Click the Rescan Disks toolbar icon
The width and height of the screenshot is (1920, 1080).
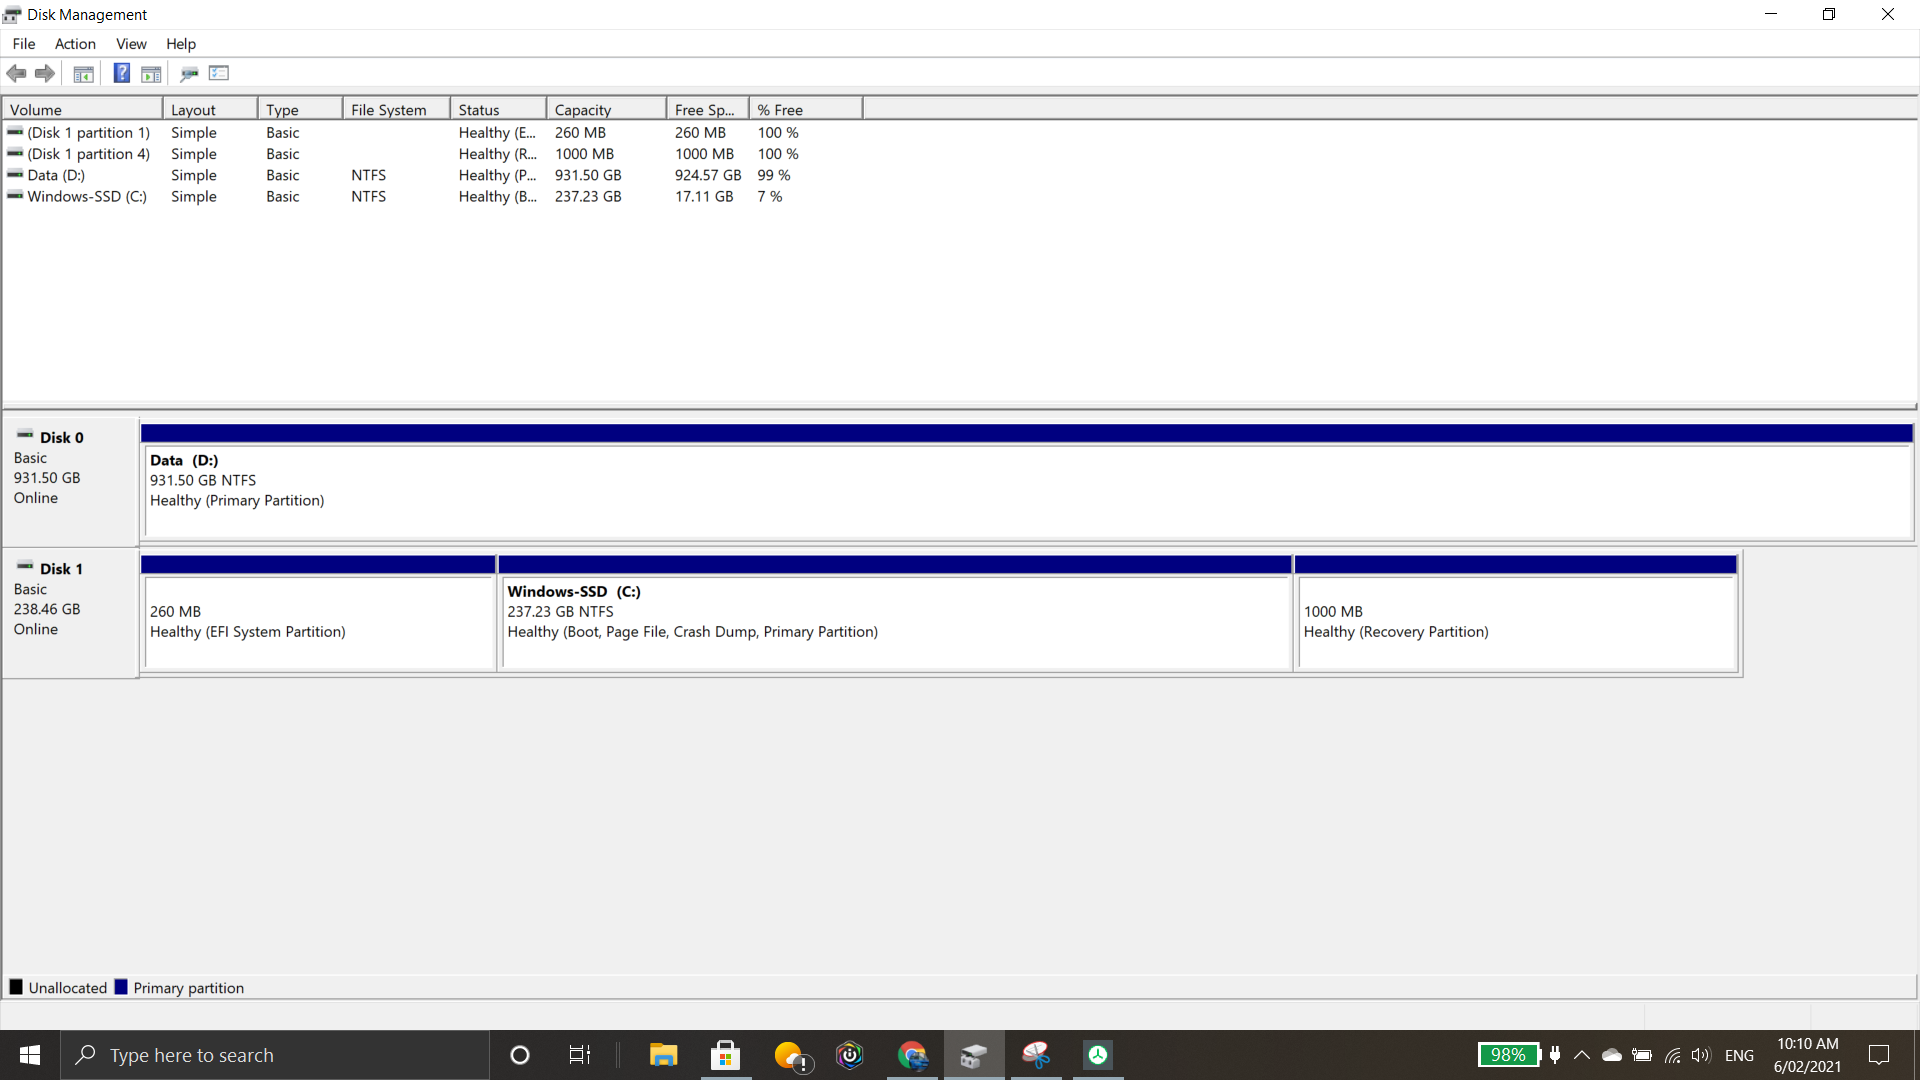point(189,73)
